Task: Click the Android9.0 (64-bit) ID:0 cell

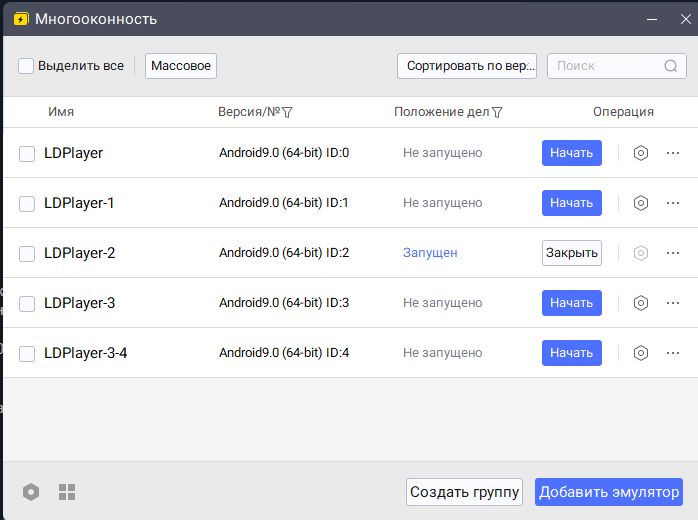Action: (x=284, y=153)
